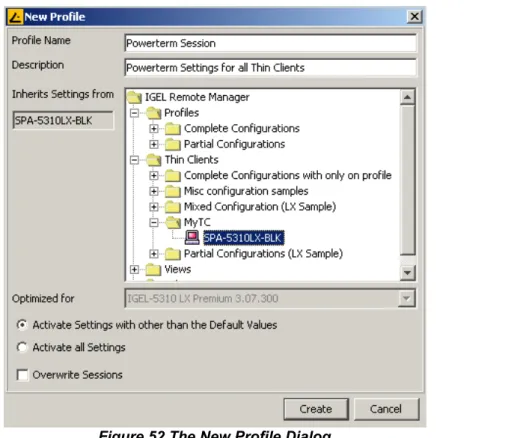Click the Thin Clients folder icon
Viewport: 520px width, 438px height.
[154, 160]
